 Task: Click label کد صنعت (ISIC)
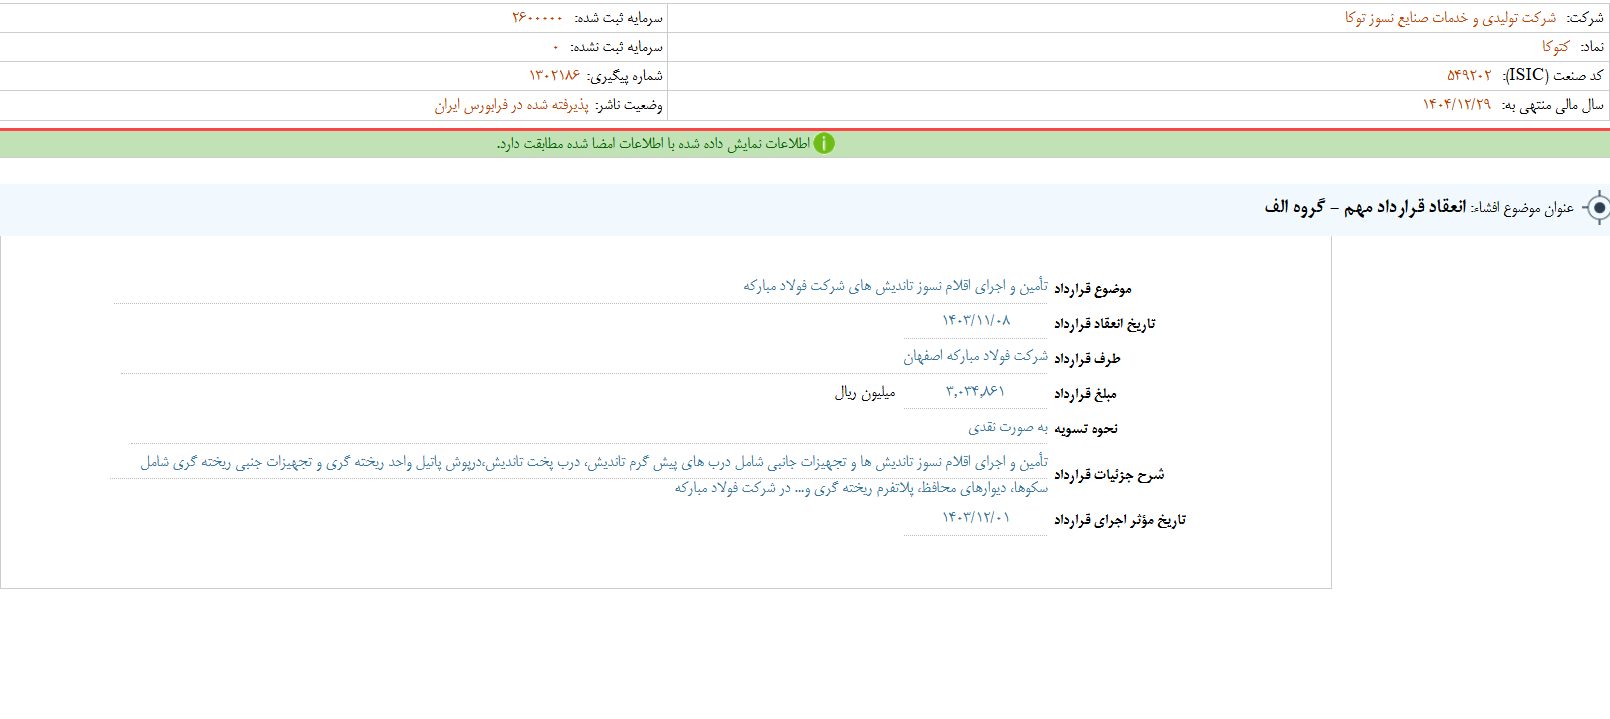(1553, 76)
